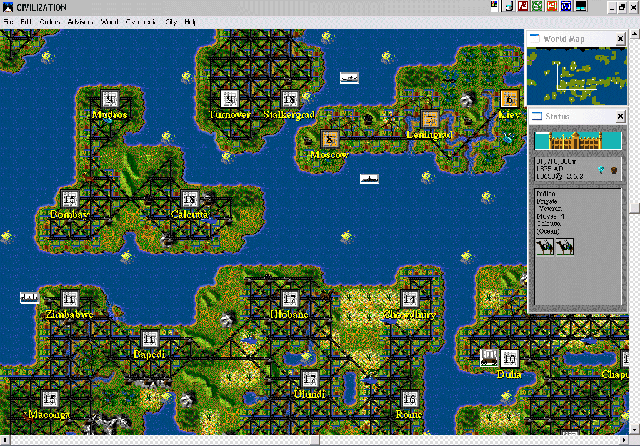The image size is (640, 446).
Task: Click the red-and-olive title bar icon
Action: (551, 6)
